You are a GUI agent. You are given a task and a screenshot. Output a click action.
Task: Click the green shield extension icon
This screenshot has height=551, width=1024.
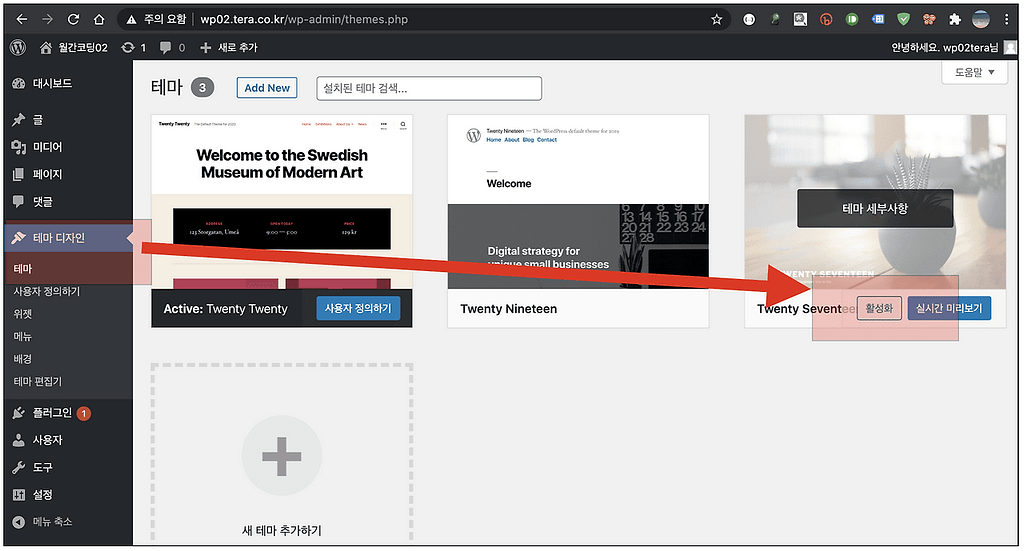point(903,19)
